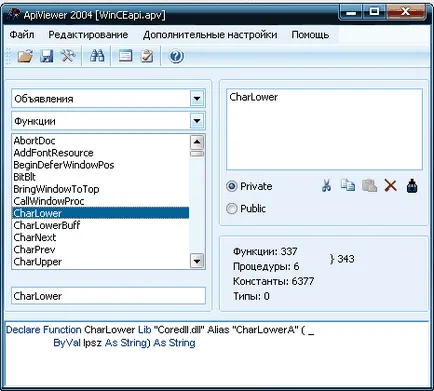Minimize the ApiViewer window
The width and height of the screenshot is (434, 391).
[351, 13]
